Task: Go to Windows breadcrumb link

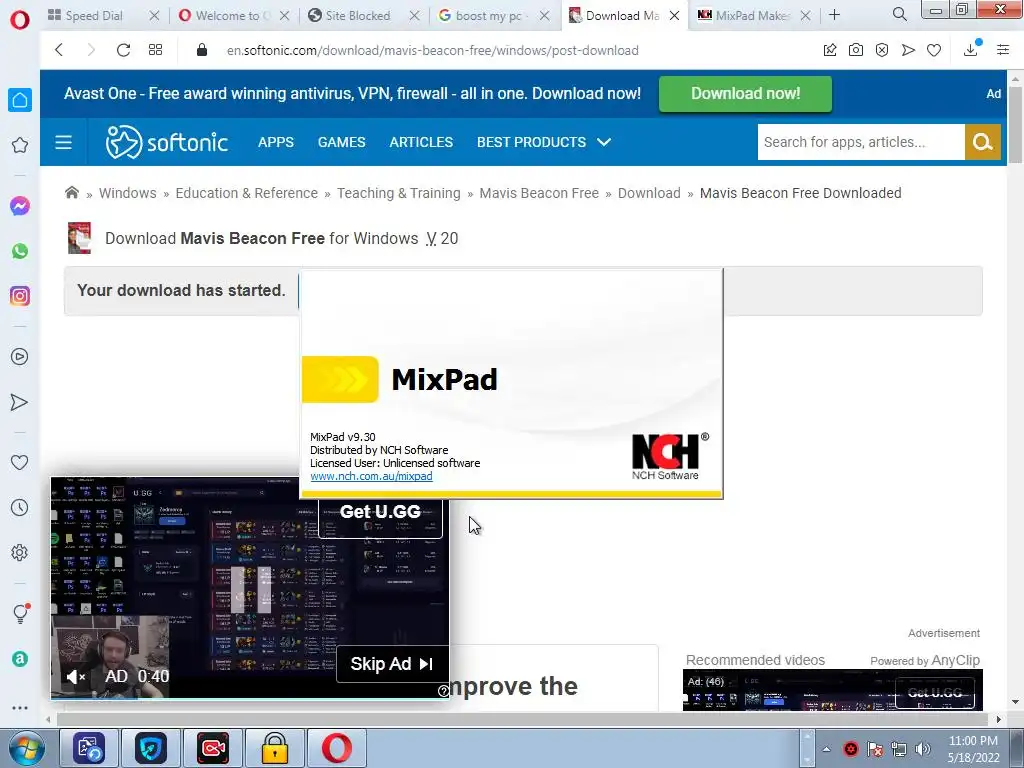Action: coord(127,193)
